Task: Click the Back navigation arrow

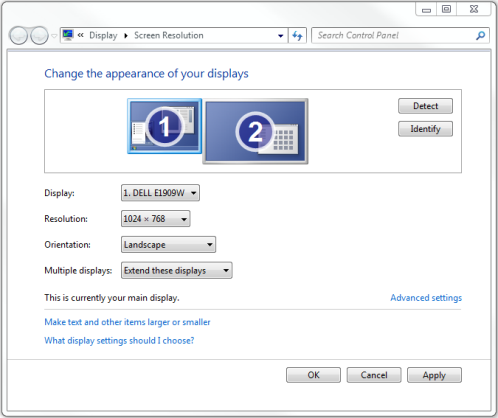Action: coord(19,35)
